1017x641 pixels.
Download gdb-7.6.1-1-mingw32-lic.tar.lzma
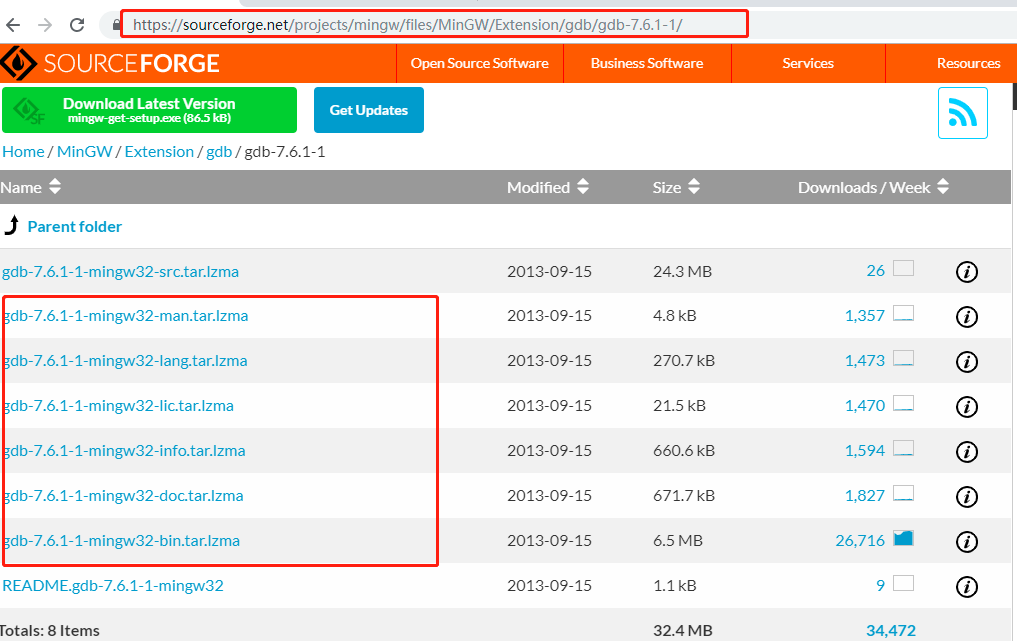119,406
